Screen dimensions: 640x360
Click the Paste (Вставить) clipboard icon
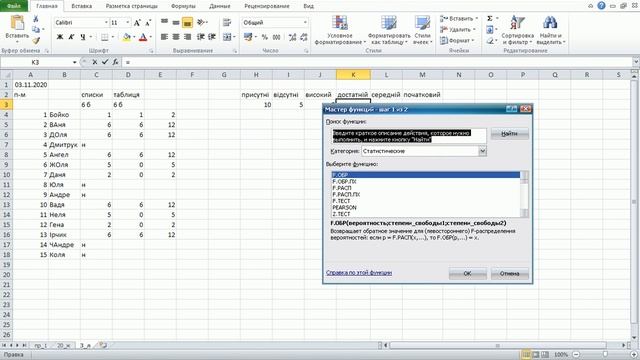17,23
